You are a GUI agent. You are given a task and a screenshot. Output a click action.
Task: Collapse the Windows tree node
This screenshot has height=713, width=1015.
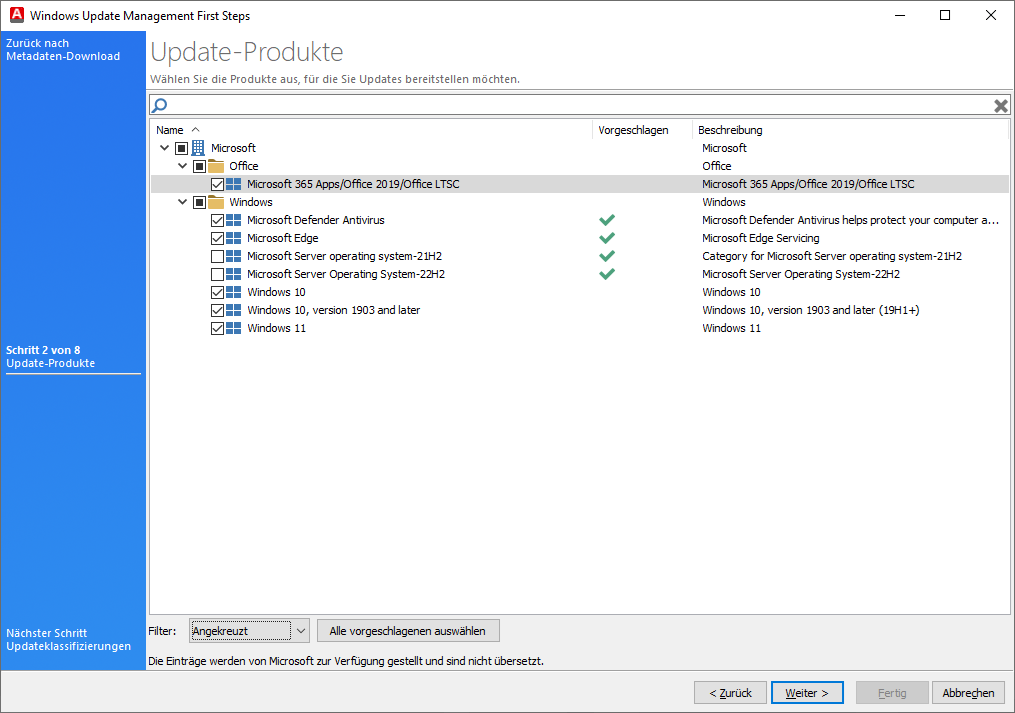click(183, 203)
